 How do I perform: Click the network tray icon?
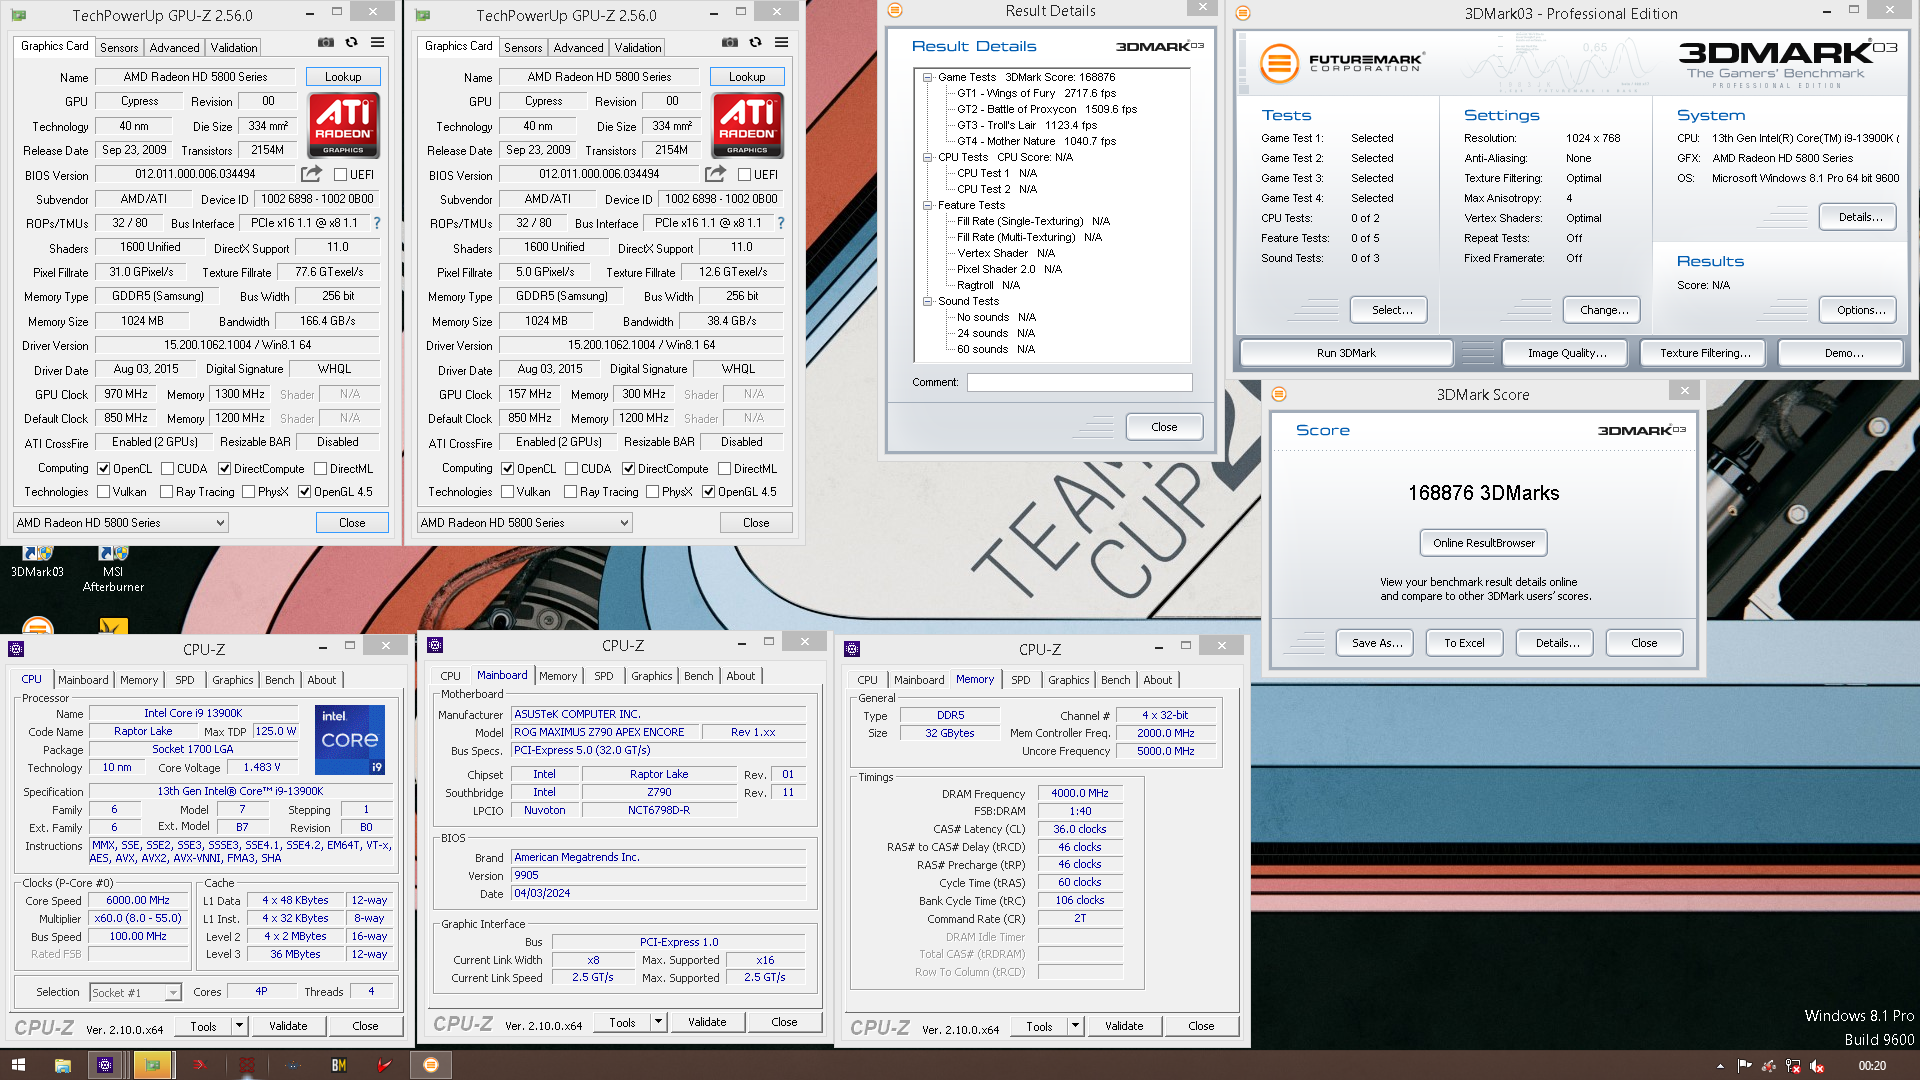(1792, 1066)
